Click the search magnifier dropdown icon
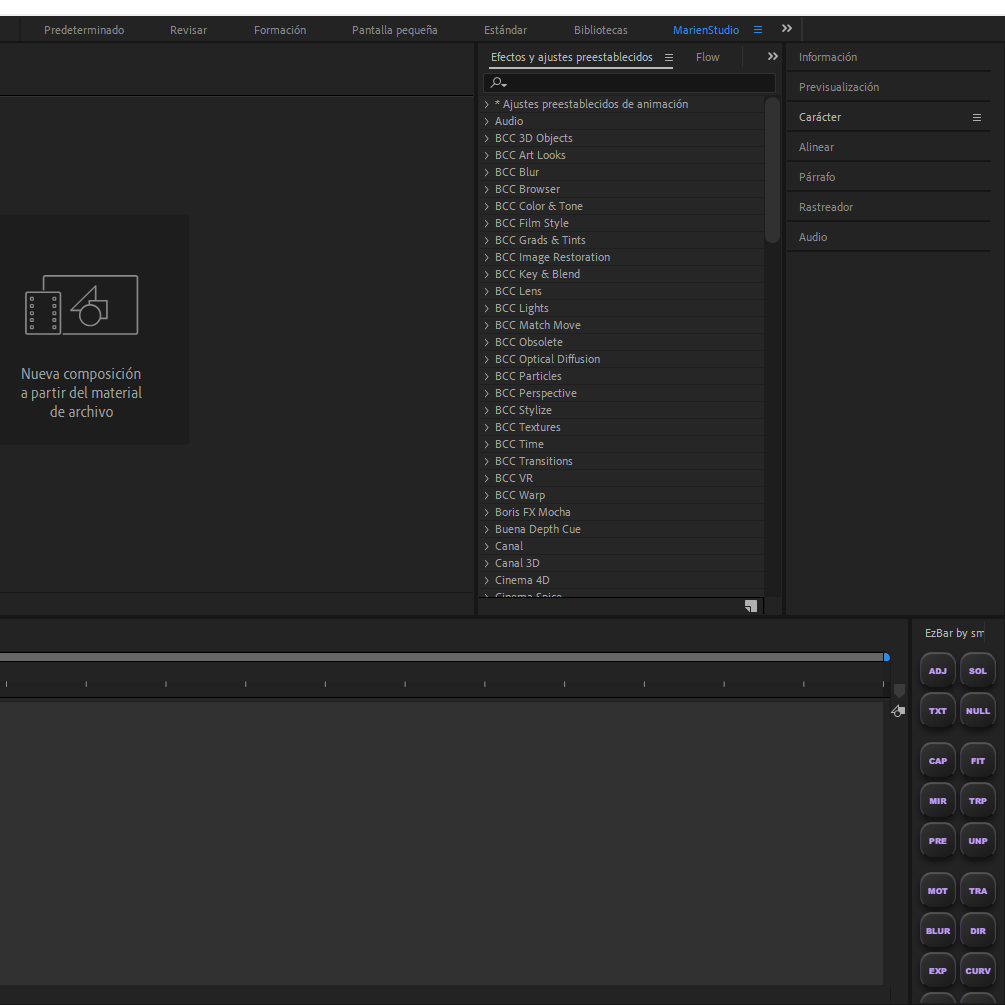Screen dimensions: 1005x1005 coord(498,83)
